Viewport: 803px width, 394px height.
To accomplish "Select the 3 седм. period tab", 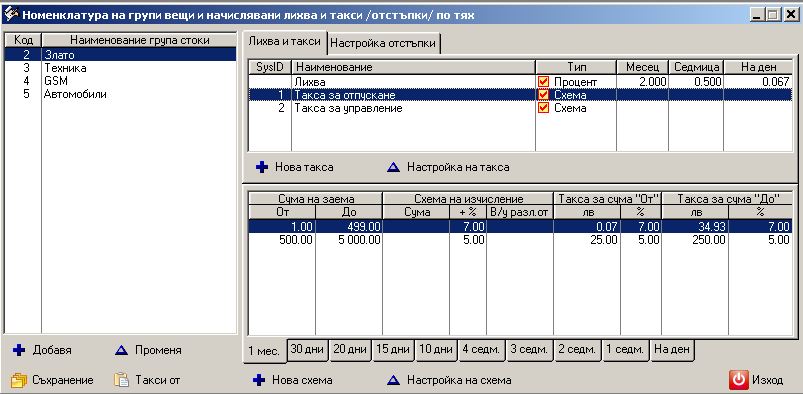I will (x=530, y=349).
